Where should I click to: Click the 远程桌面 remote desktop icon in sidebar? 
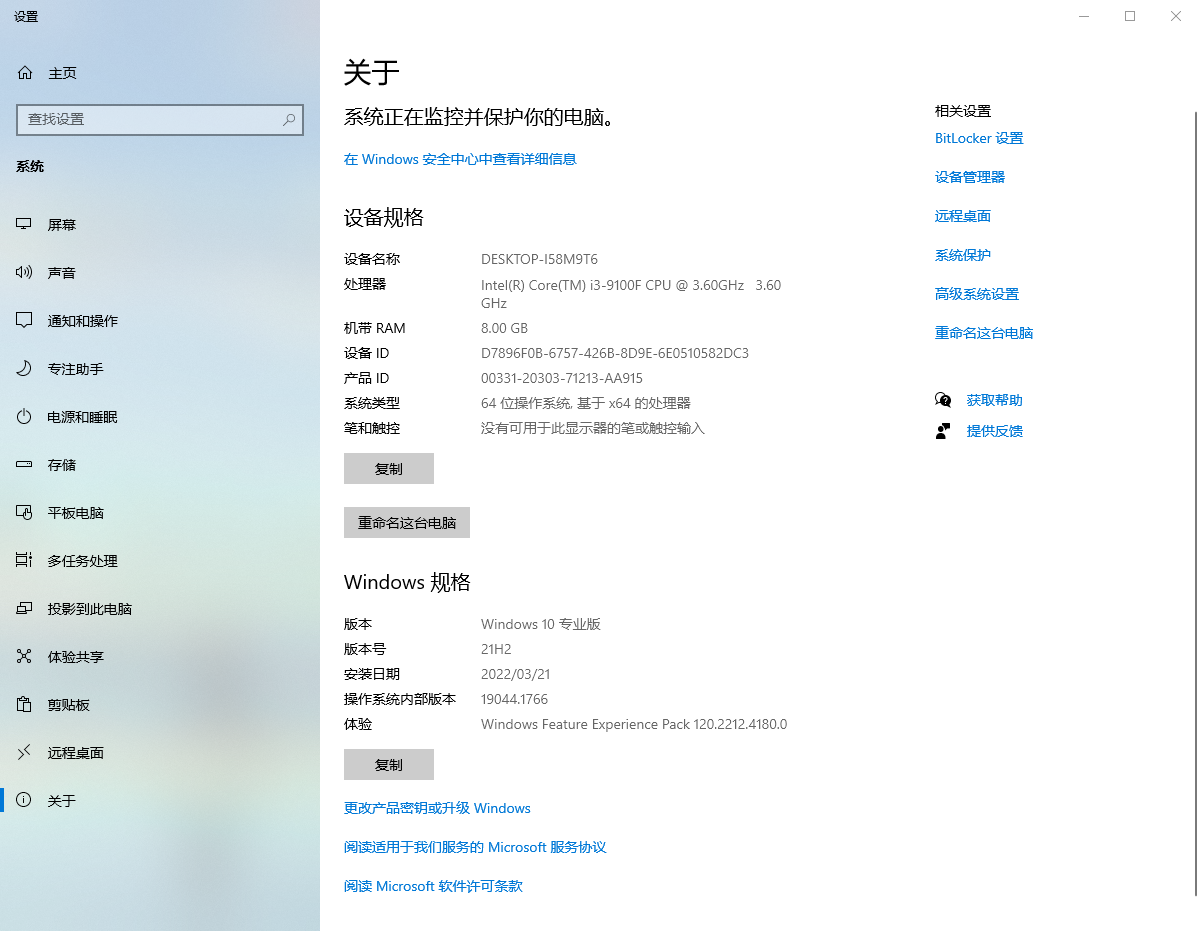point(24,752)
